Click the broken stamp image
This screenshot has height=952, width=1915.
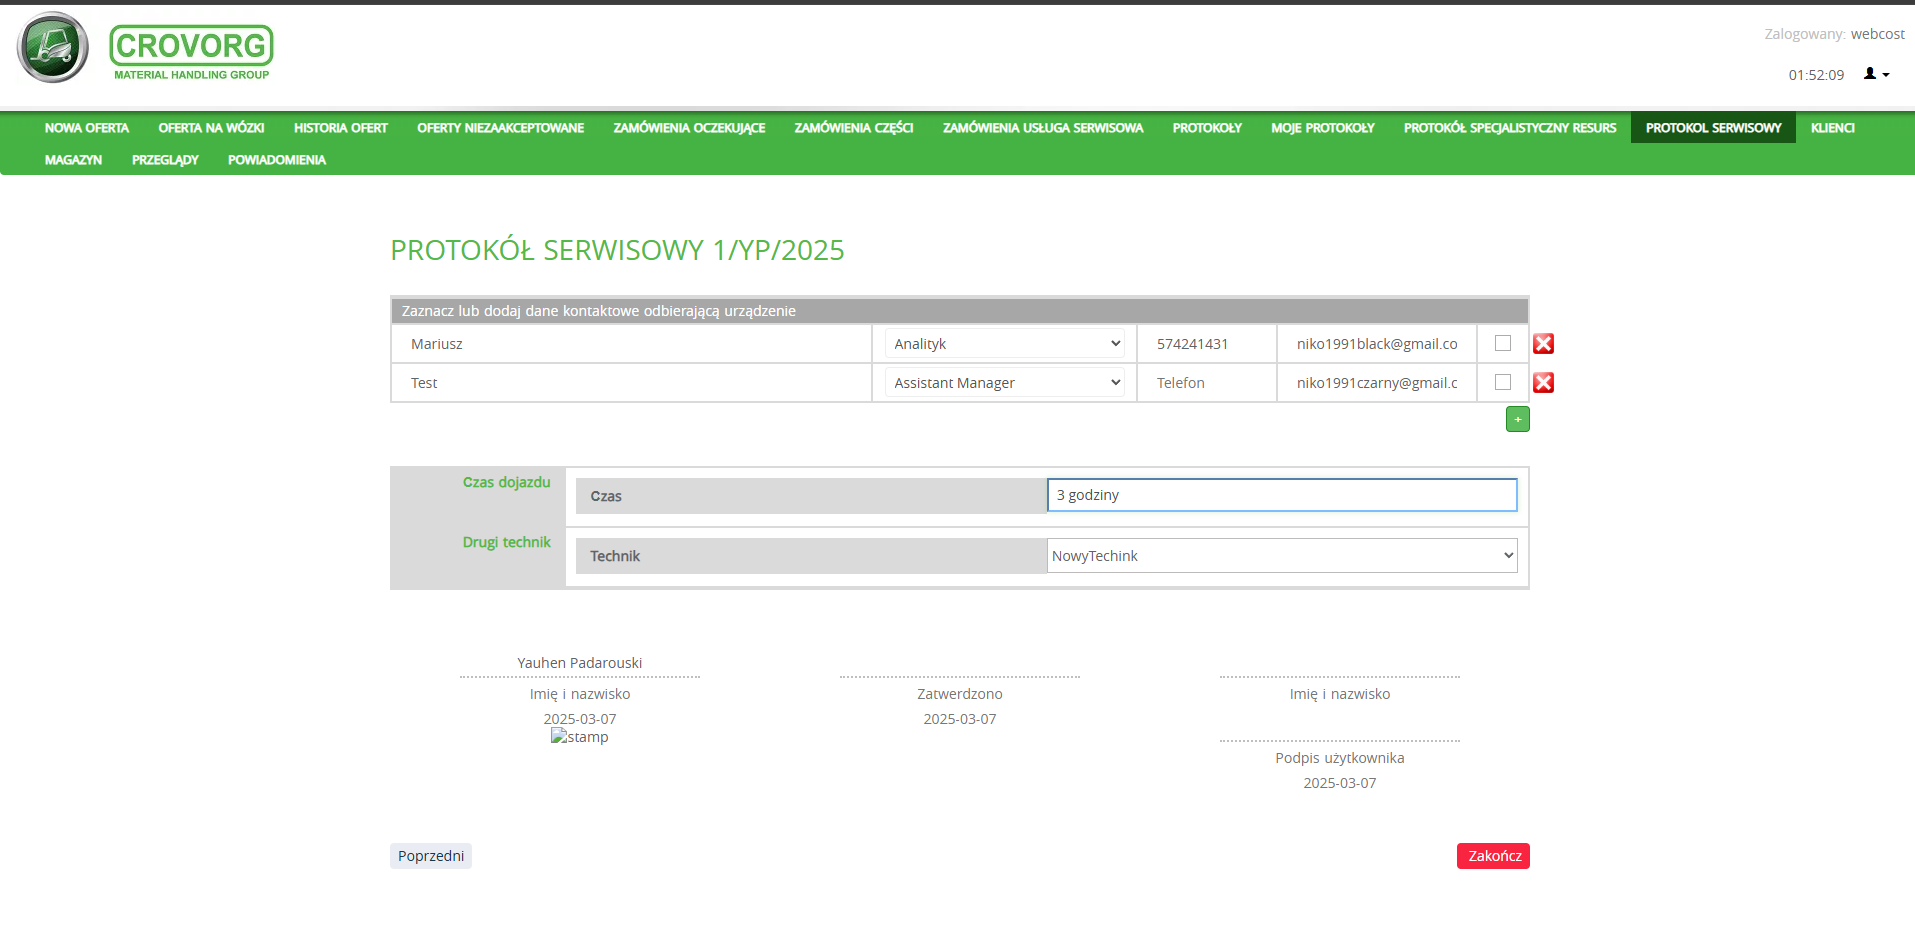579,737
